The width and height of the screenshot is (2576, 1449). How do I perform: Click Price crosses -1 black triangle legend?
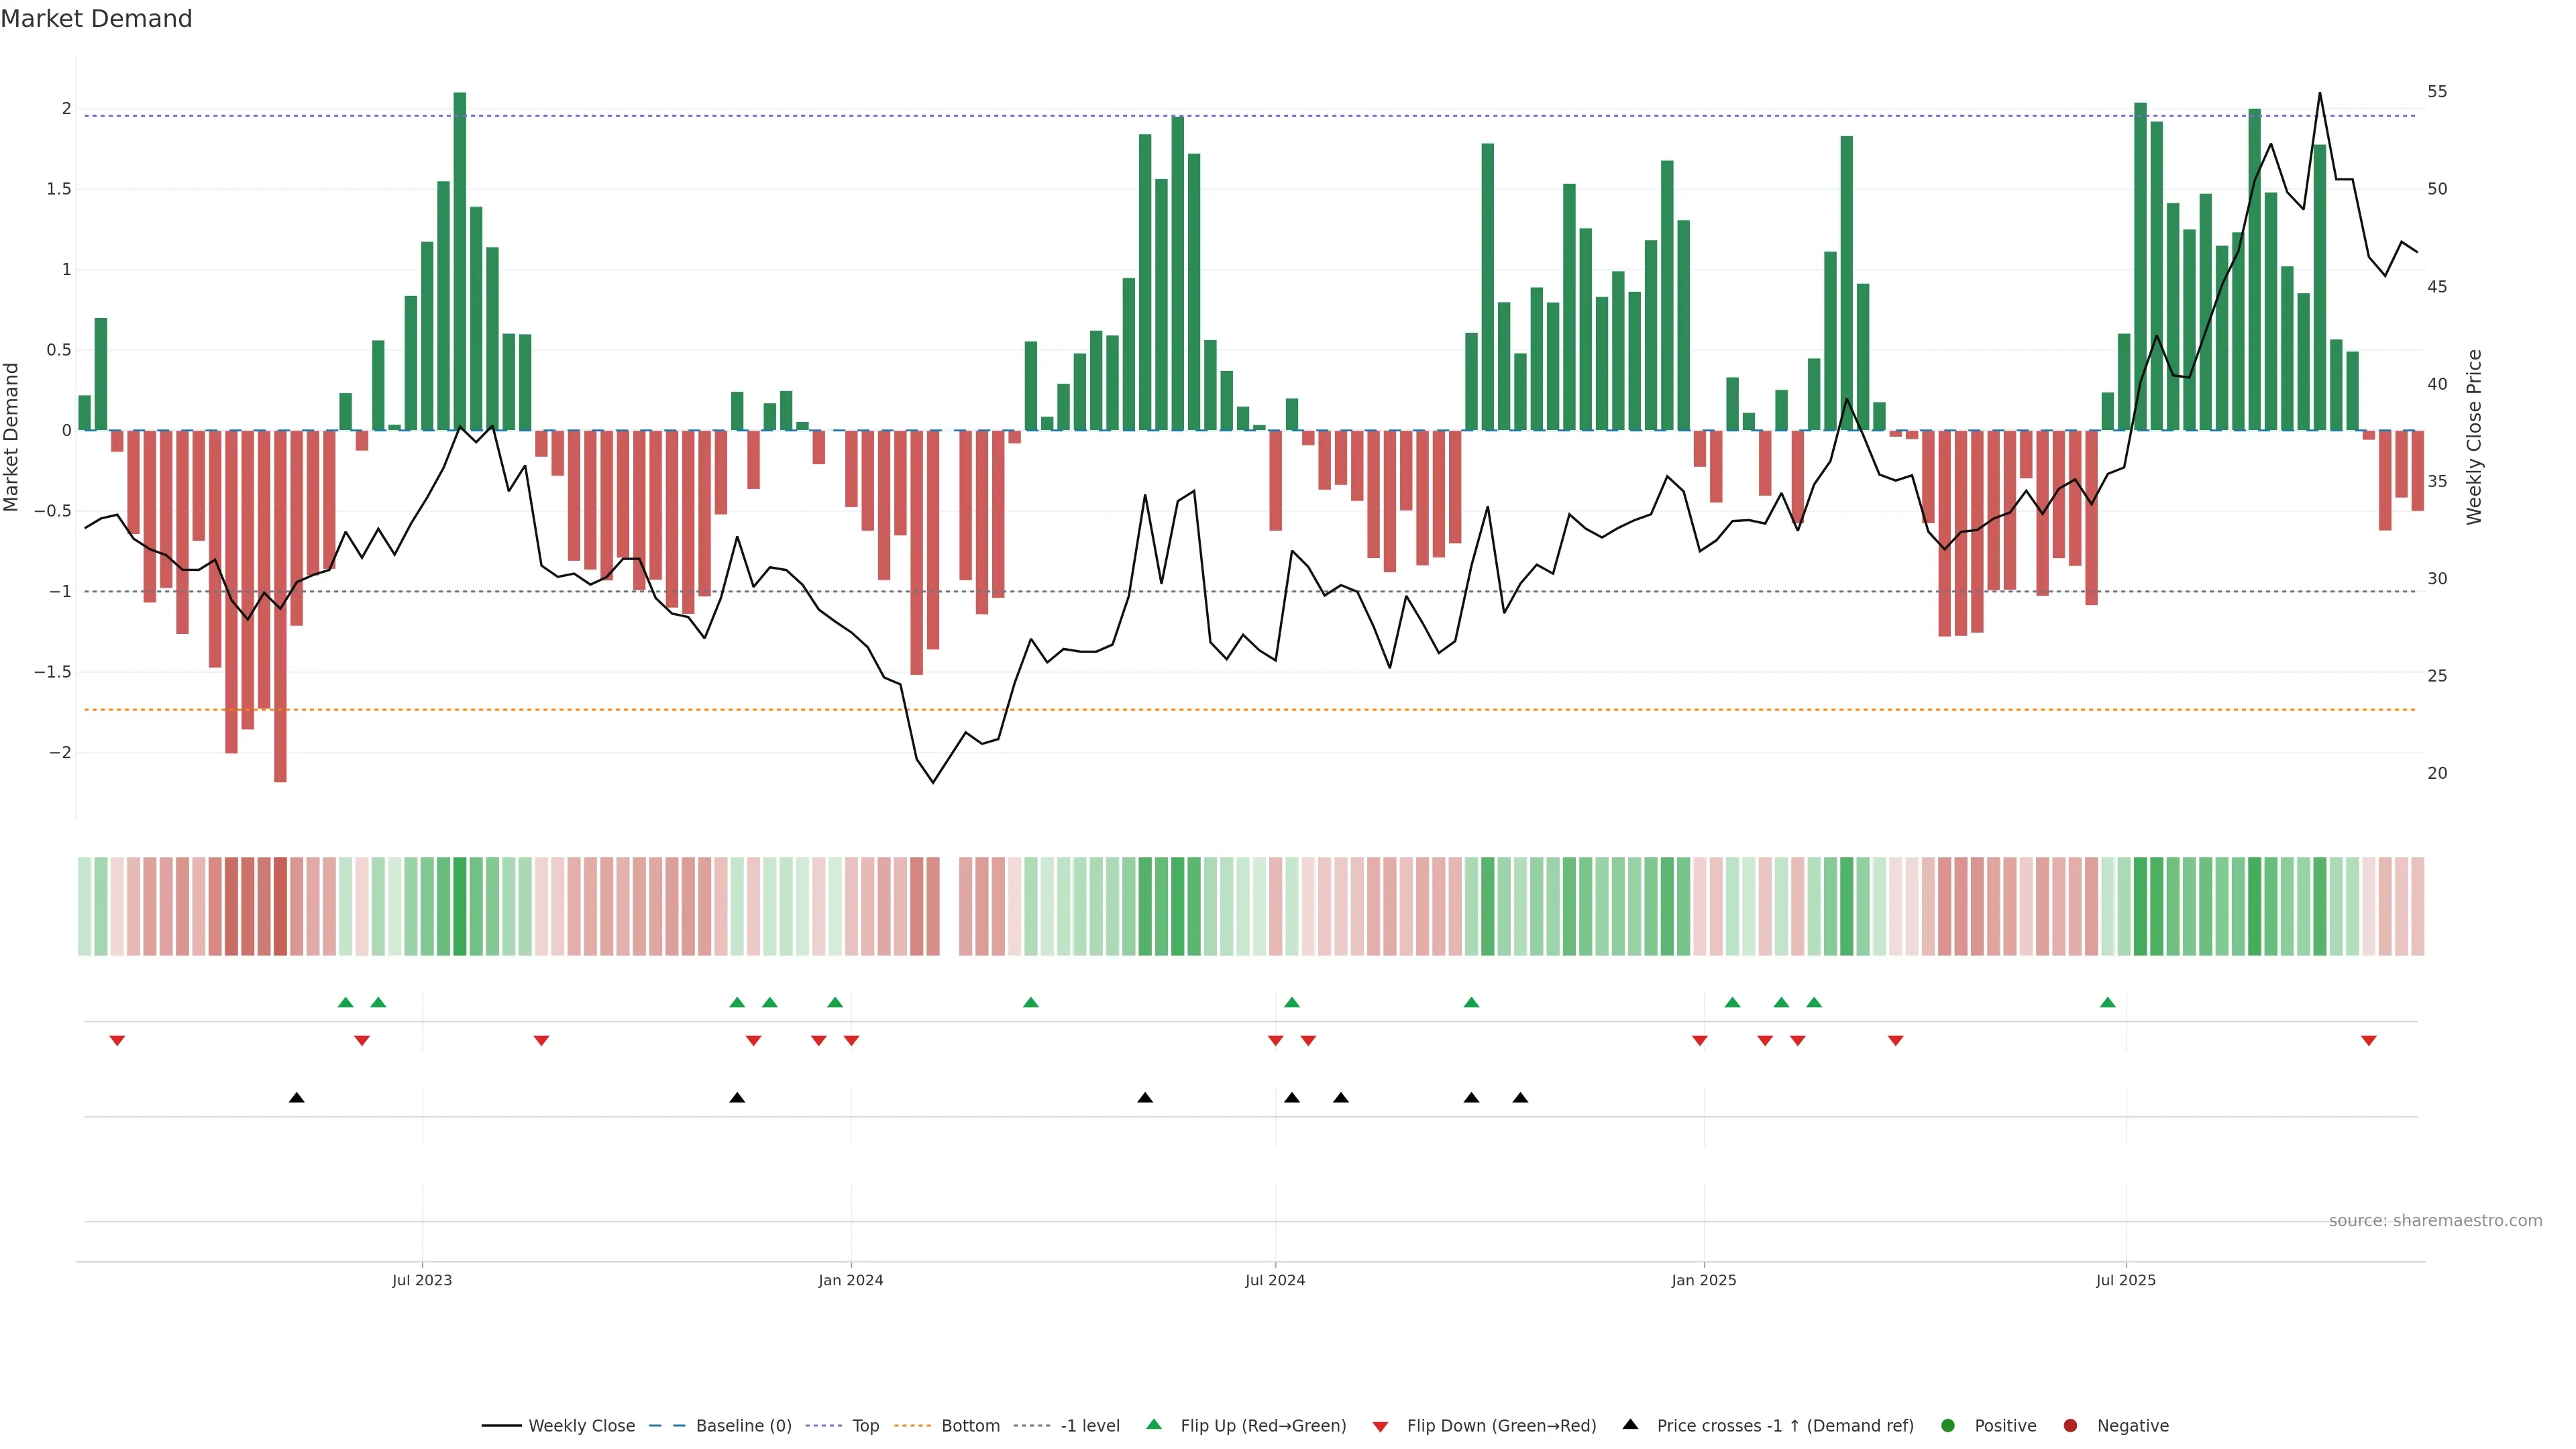pos(1630,1425)
